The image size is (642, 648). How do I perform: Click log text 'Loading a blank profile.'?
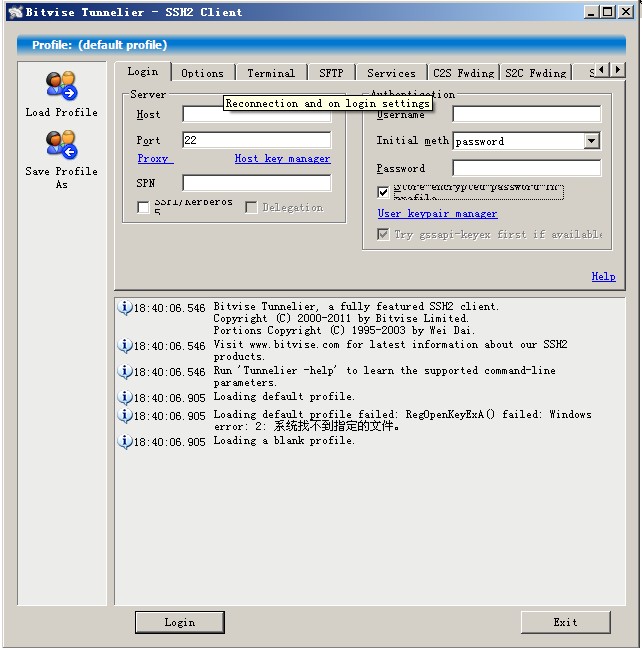[x=284, y=441]
